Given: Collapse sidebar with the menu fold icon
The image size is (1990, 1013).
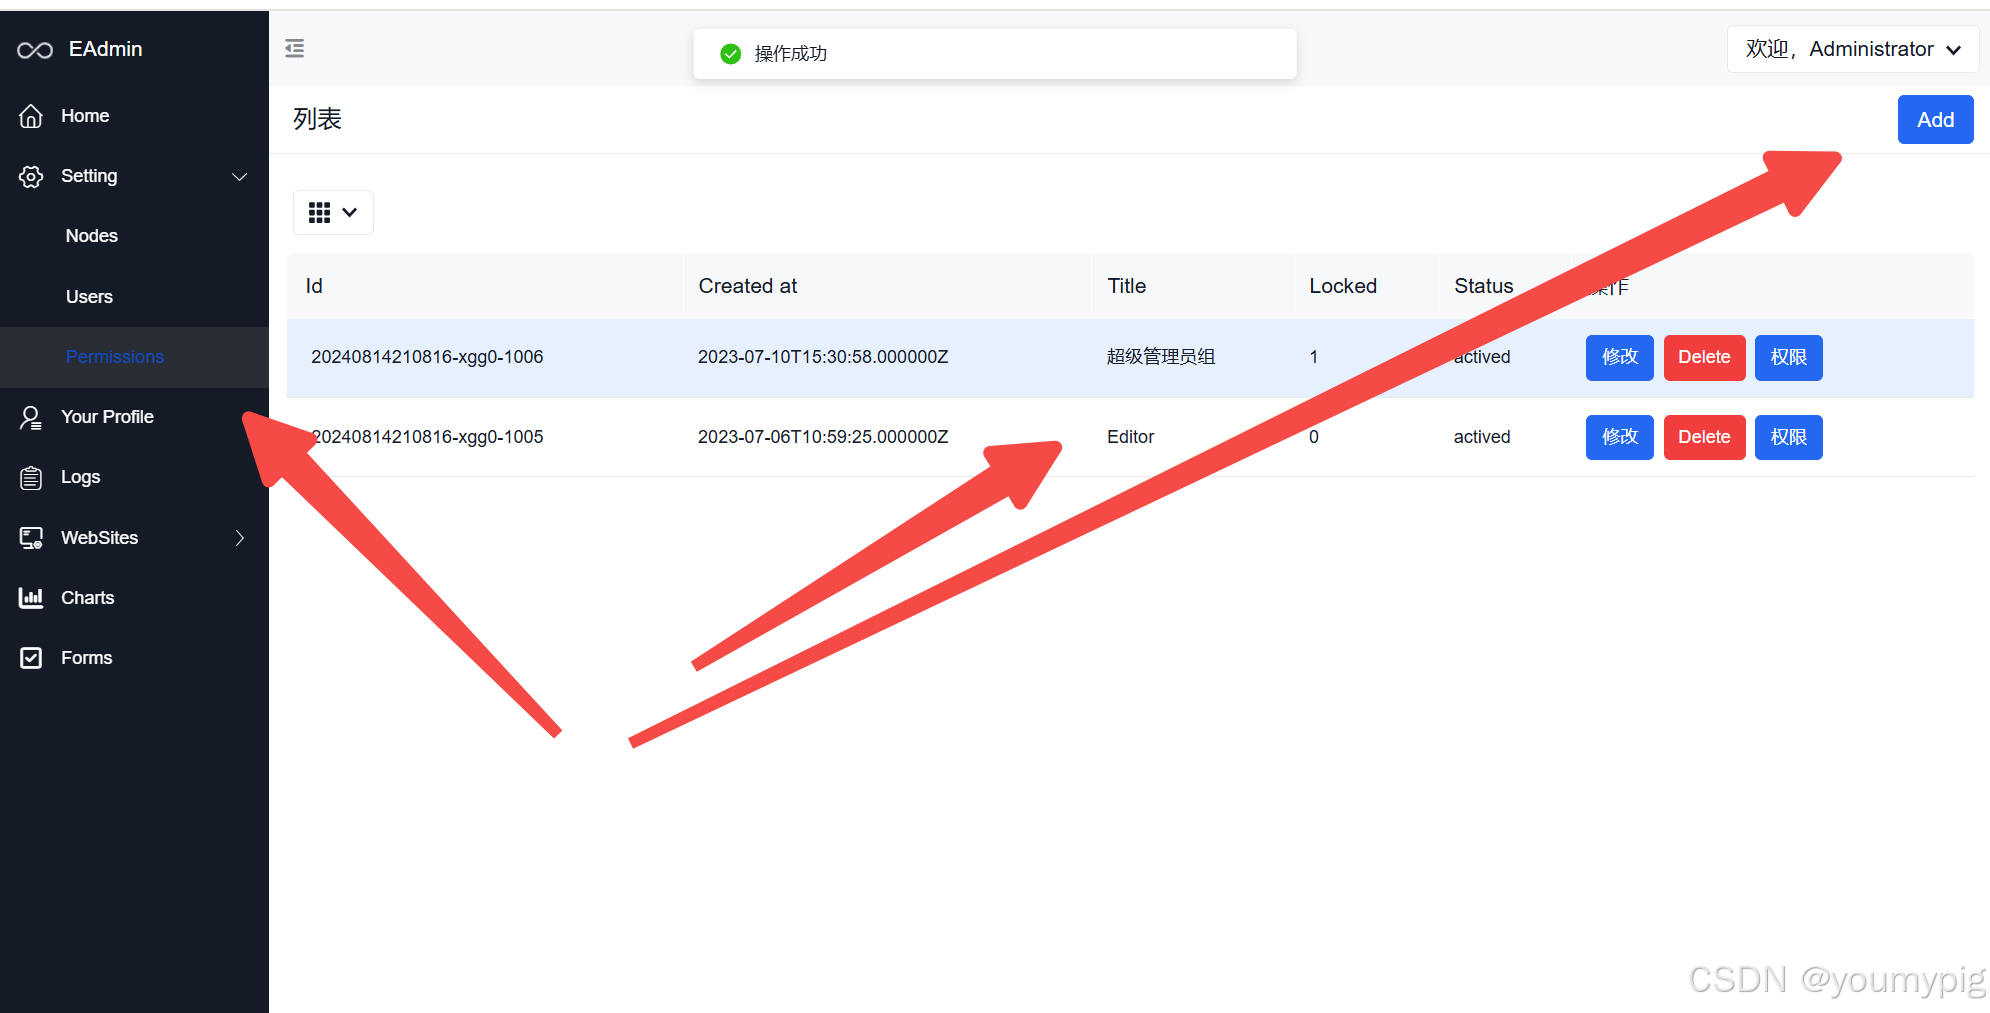Looking at the screenshot, I should click(x=294, y=48).
